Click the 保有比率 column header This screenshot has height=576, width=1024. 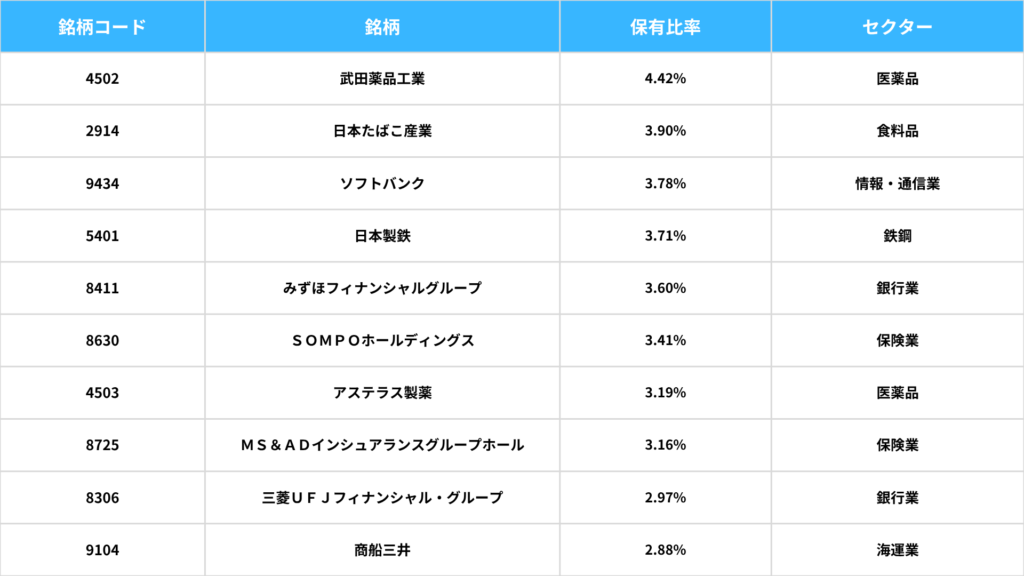pos(665,26)
